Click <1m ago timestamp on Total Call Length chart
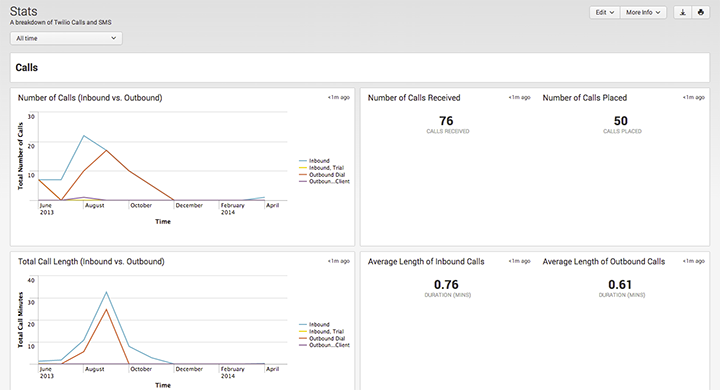Image resolution: width=720 pixels, height=390 pixels. click(x=339, y=261)
